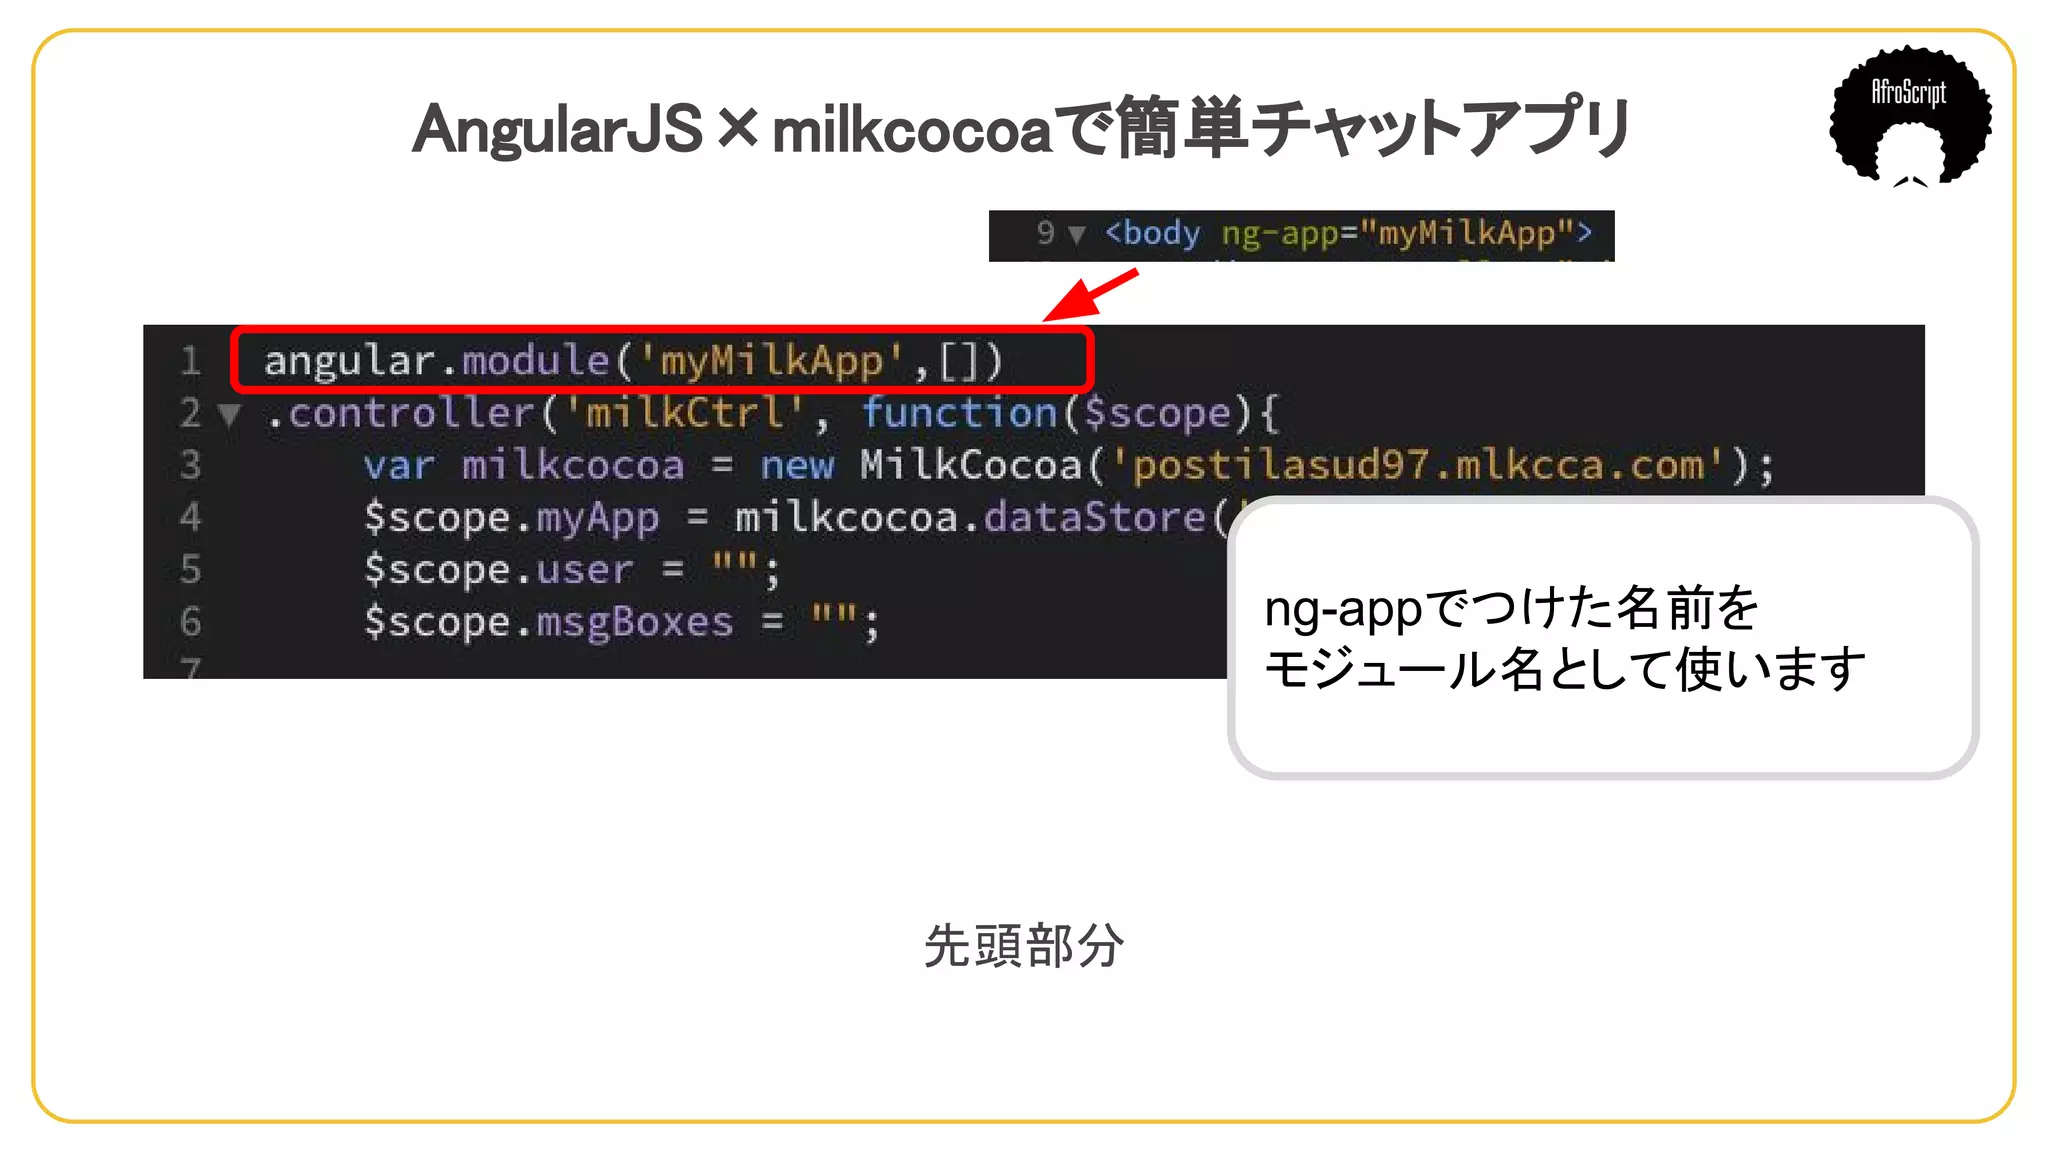This screenshot has height=1152, width=2048.
Task: Click line number 5 in the gutter
Action: [x=190, y=569]
